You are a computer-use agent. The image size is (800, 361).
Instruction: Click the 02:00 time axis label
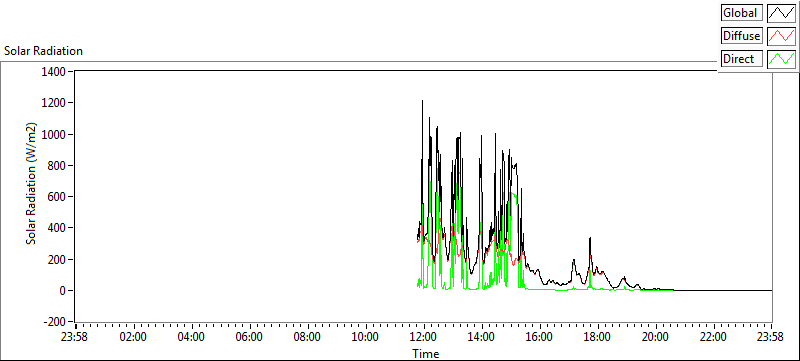coord(134,337)
